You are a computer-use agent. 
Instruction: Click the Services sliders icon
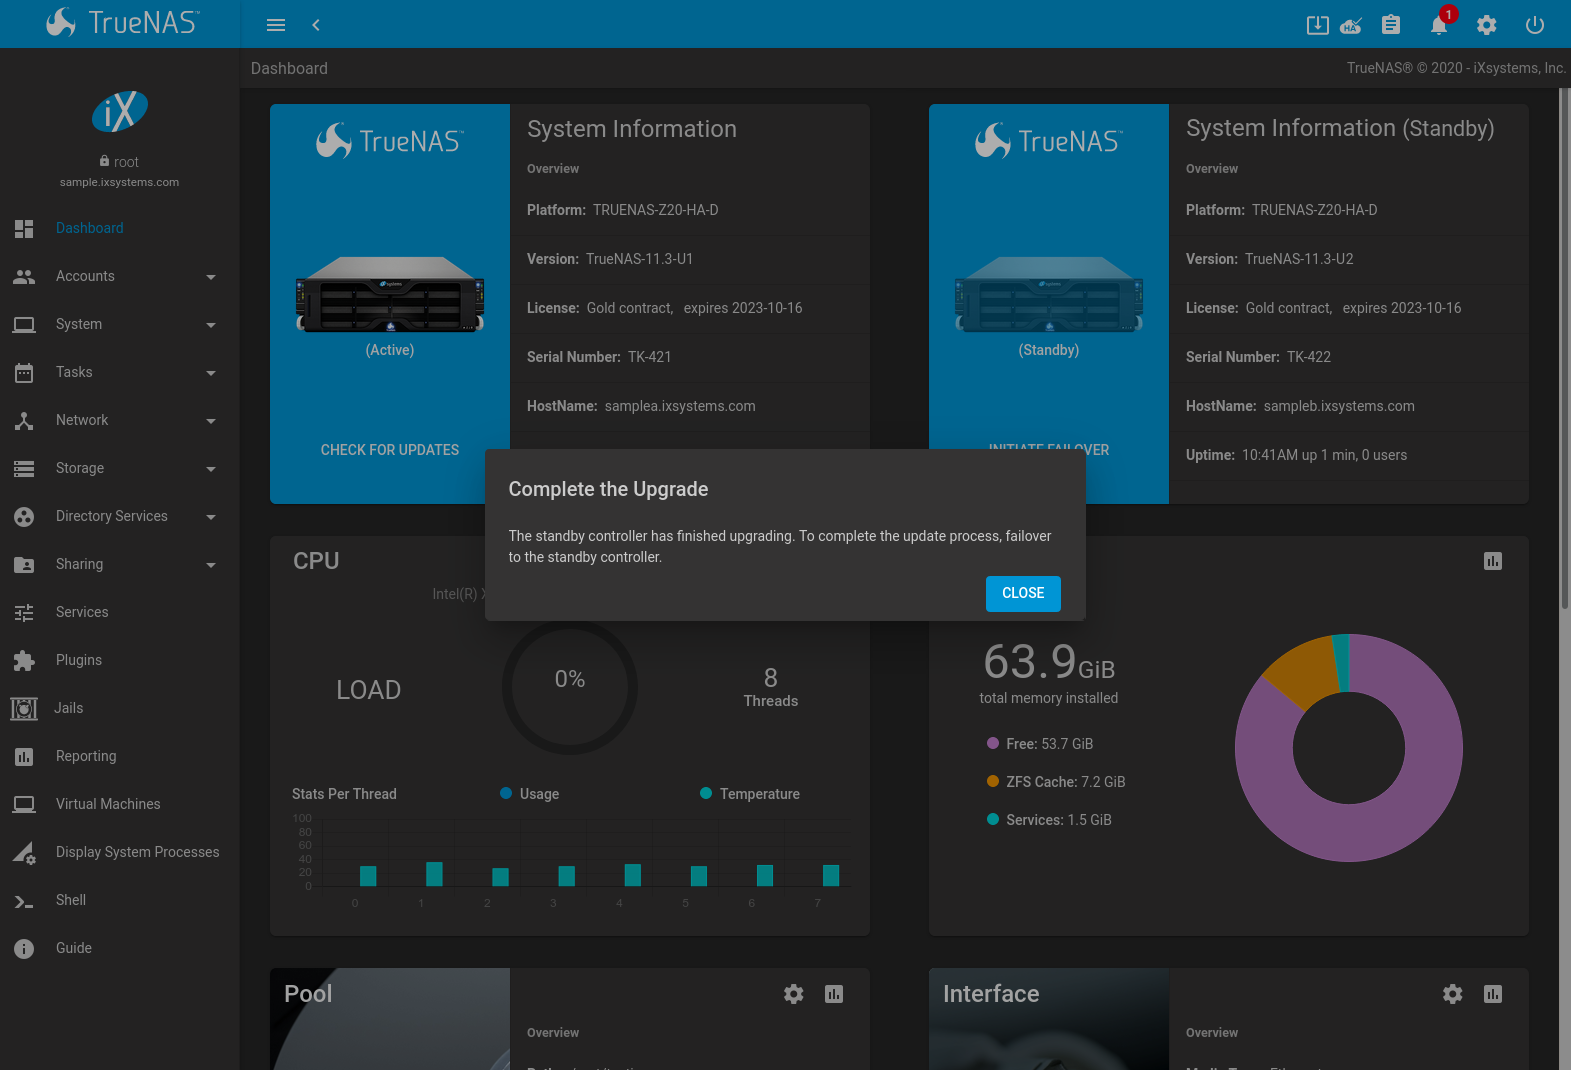tap(24, 612)
